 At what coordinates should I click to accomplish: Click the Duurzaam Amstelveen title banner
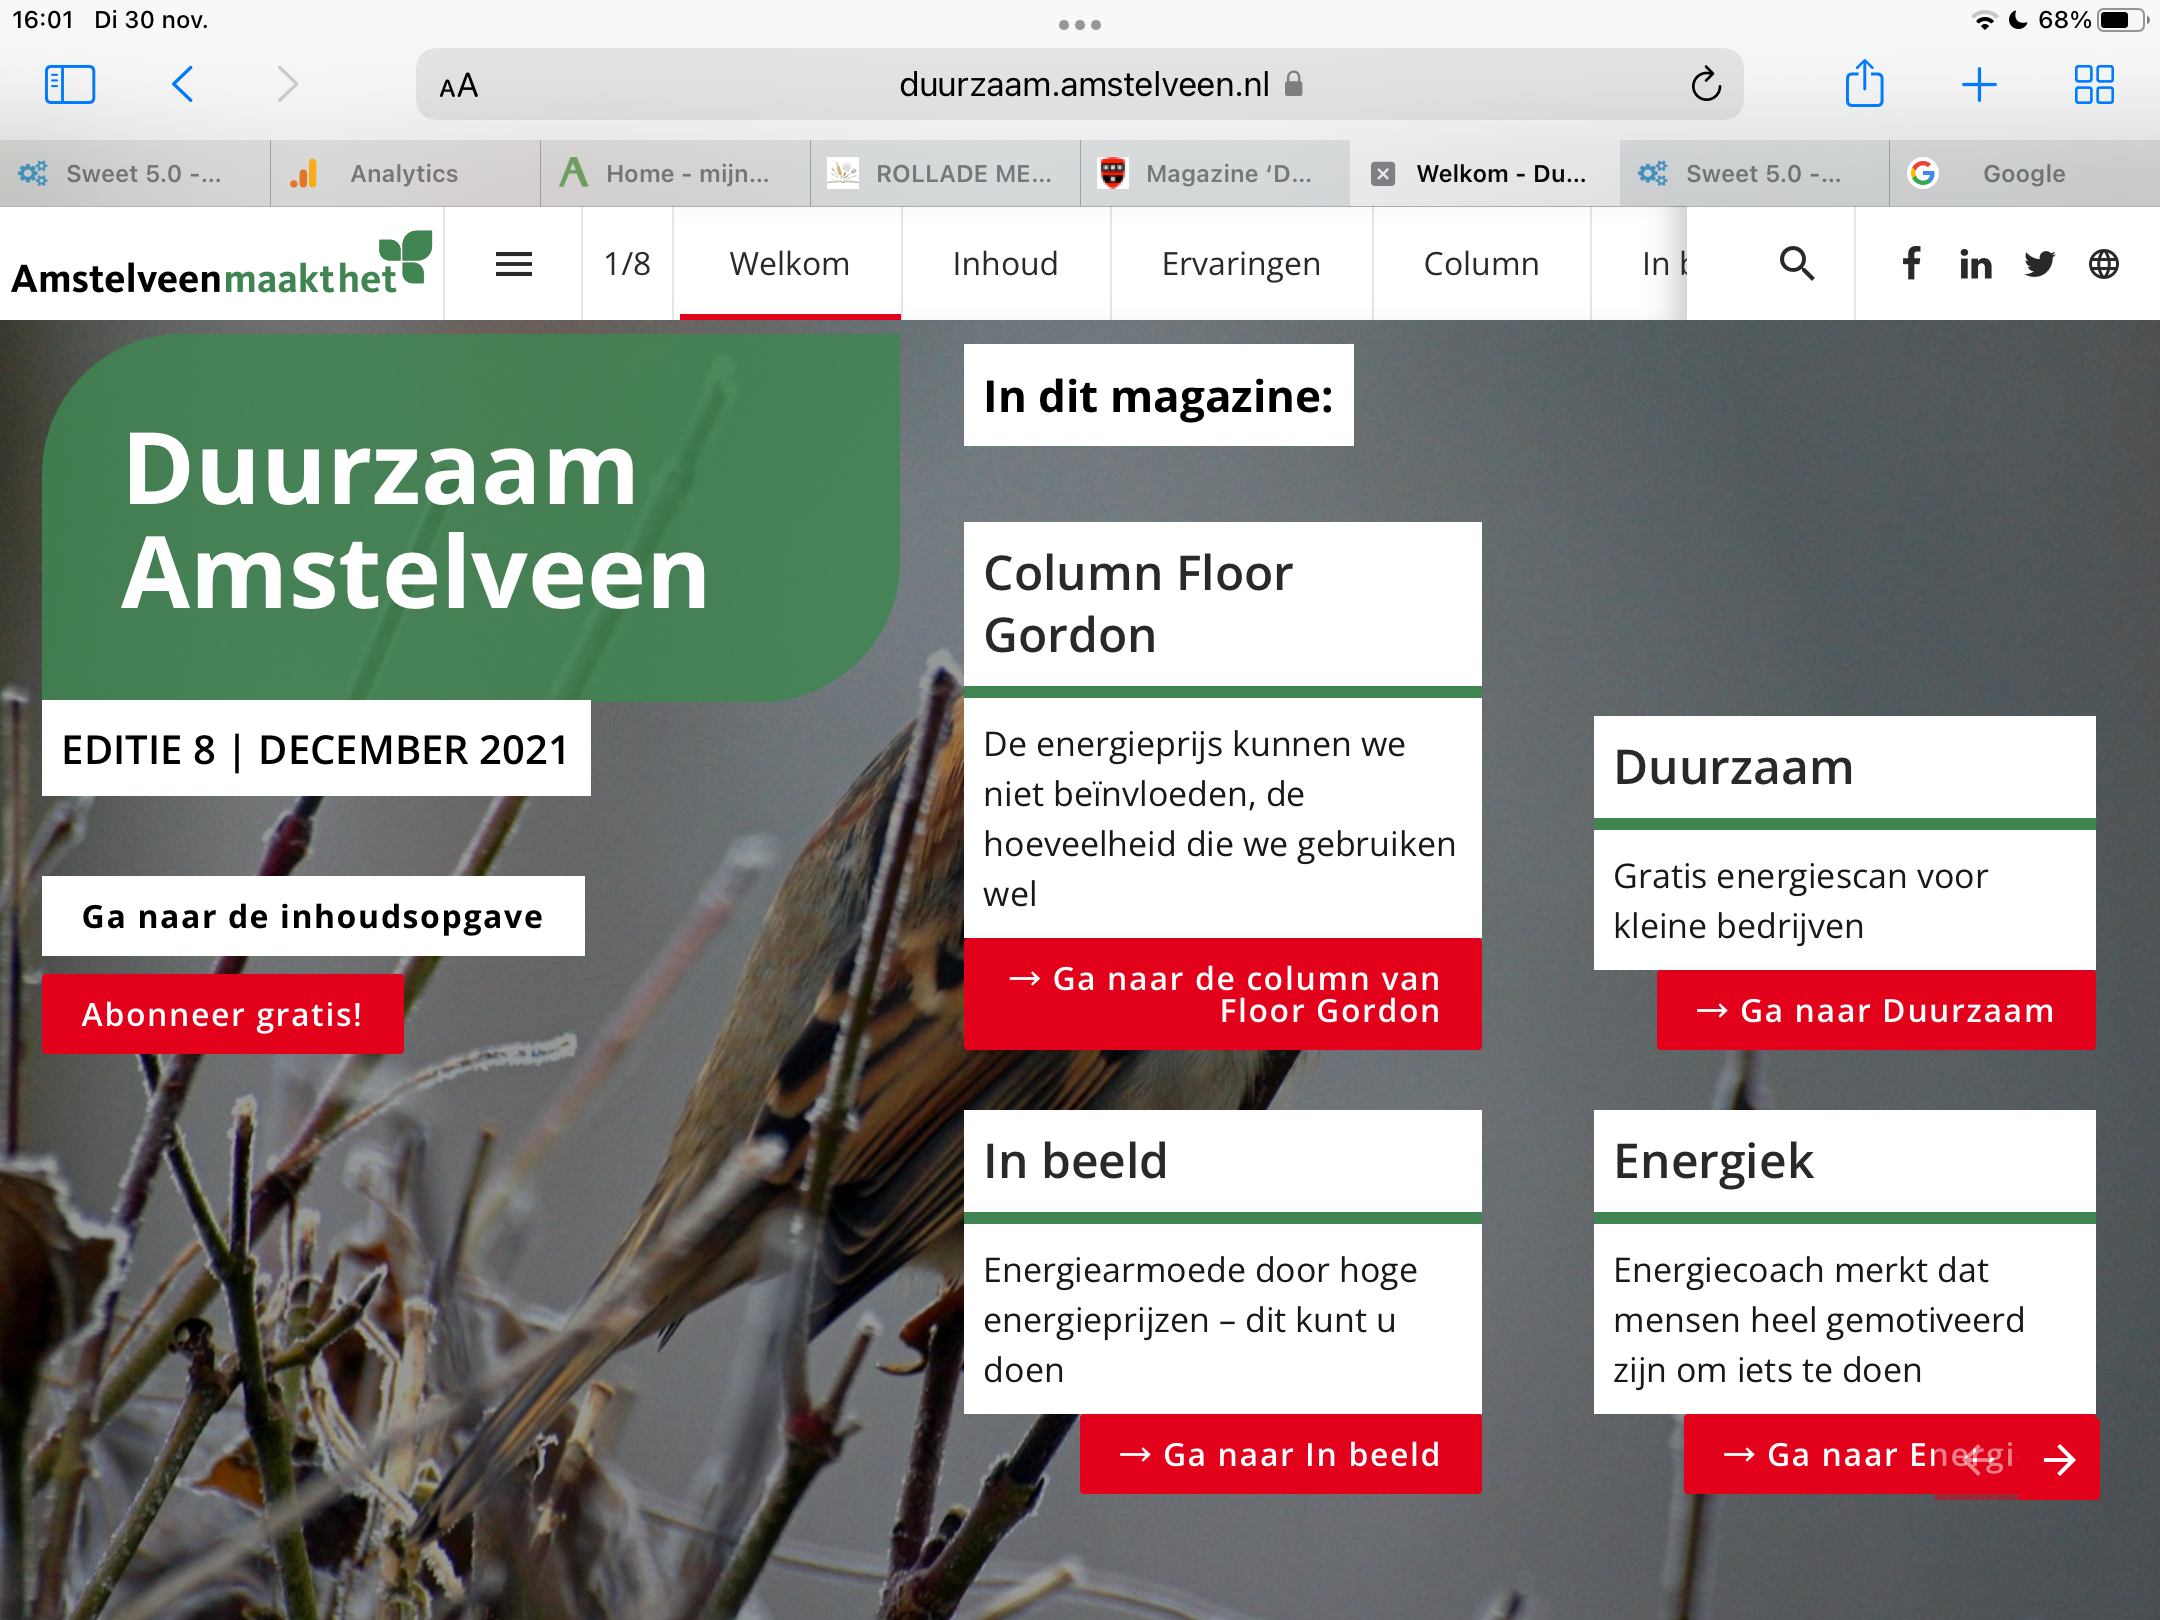(x=470, y=518)
